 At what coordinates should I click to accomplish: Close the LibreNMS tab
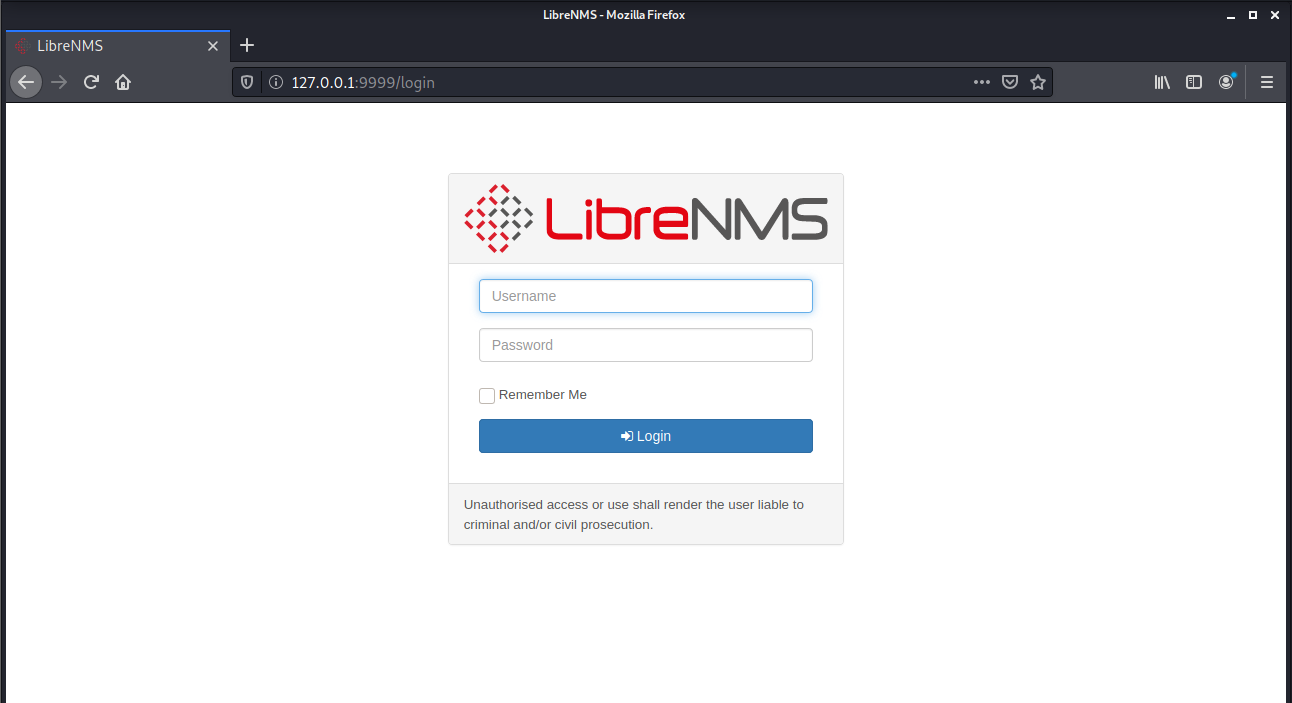click(x=213, y=46)
